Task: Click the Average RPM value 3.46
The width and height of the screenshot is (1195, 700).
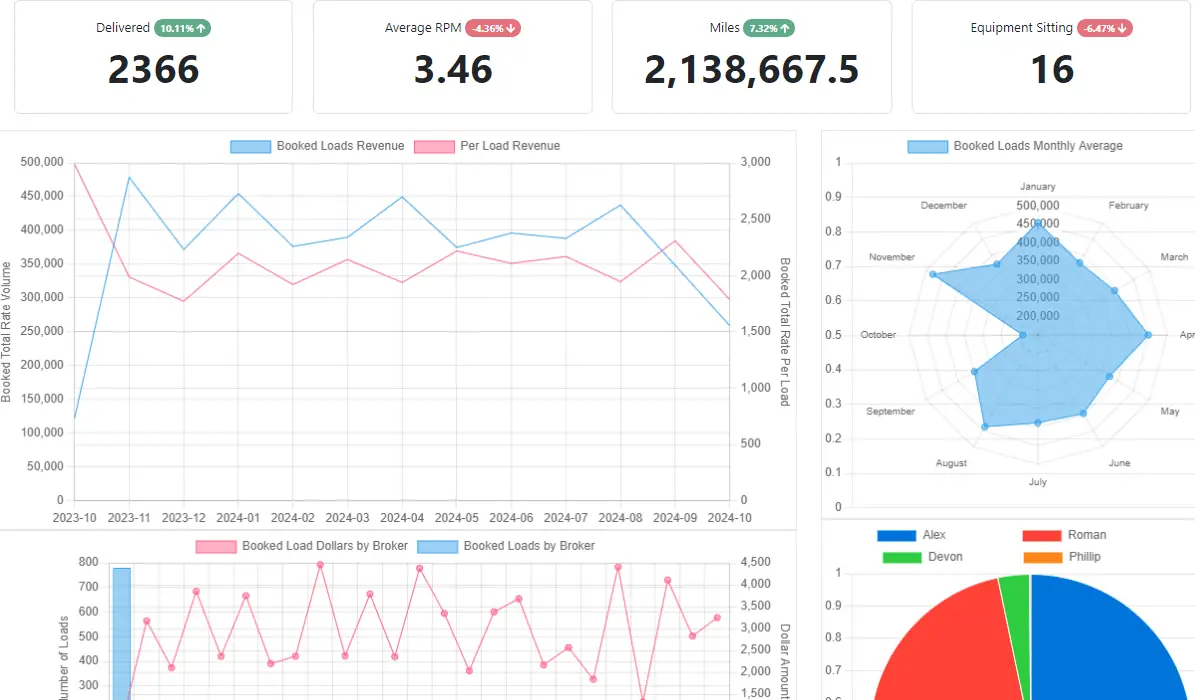Action: pyautogui.click(x=453, y=69)
